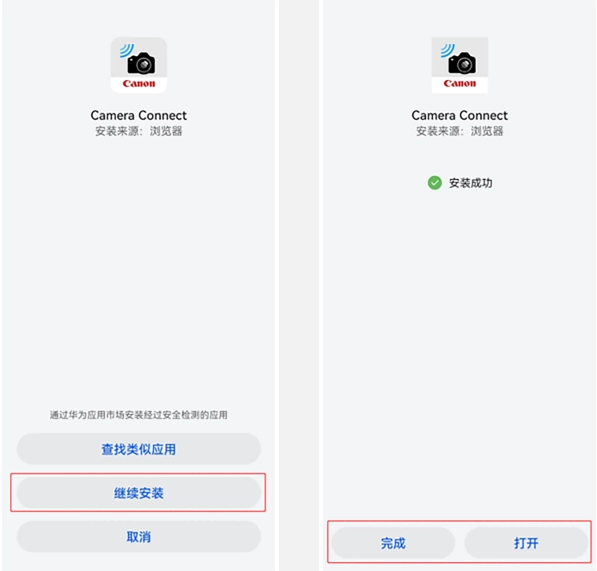
Task: Tap the Canon app icon above 安装成功
Action: (460, 65)
